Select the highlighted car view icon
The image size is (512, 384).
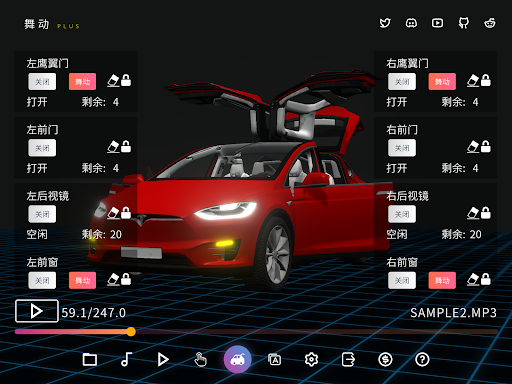click(x=237, y=359)
